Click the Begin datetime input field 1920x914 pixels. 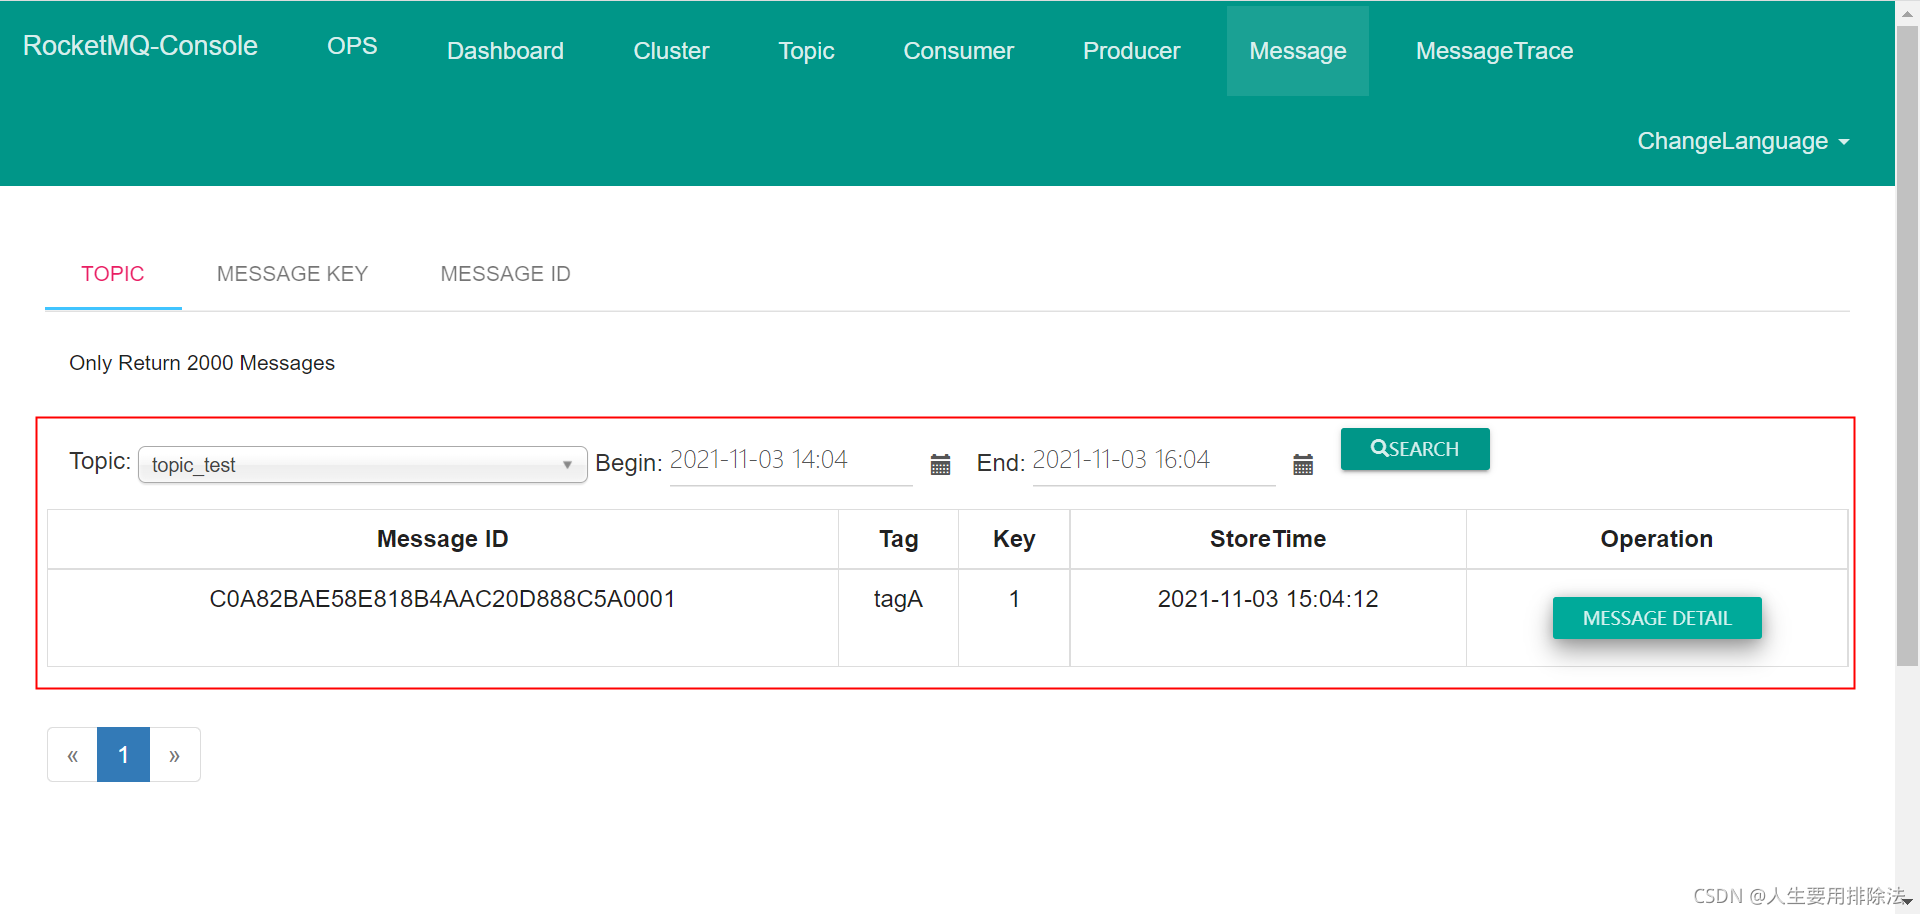791,461
